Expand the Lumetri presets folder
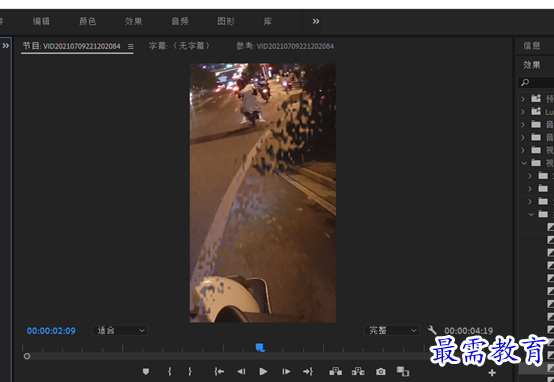Viewport: 554px width, 382px height. point(523,112)
